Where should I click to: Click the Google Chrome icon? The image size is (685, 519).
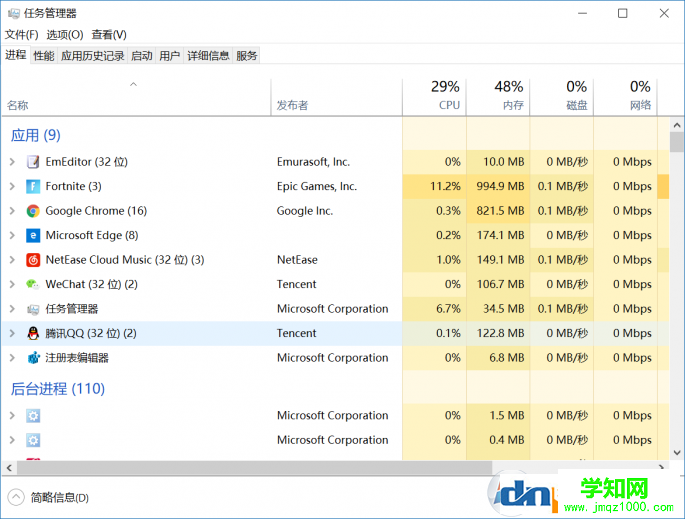pos(33,211)
